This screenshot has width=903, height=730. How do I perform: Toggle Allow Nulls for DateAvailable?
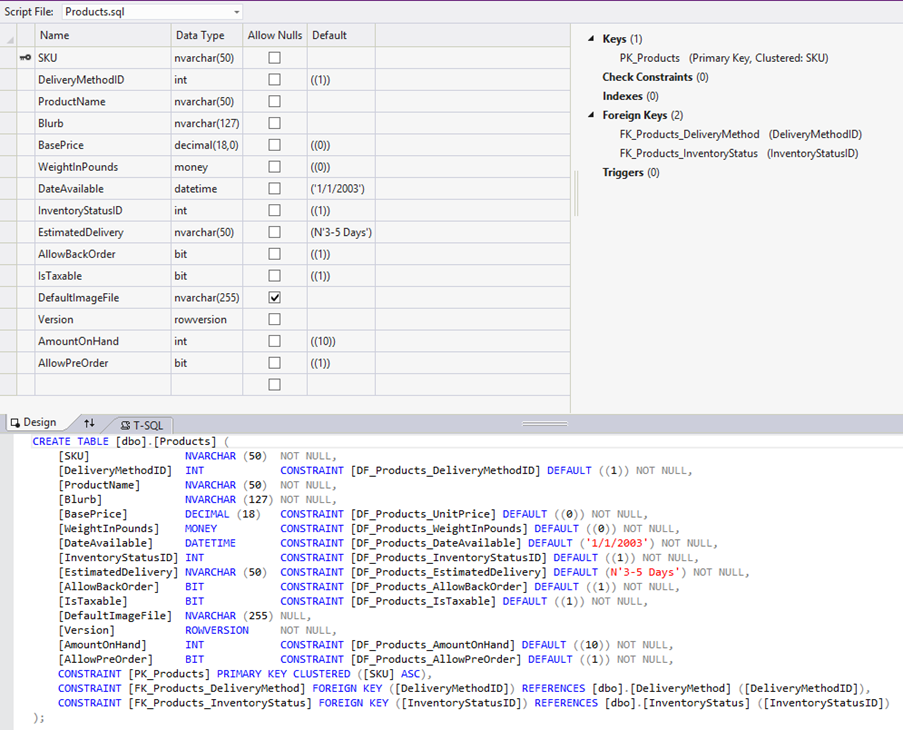point(275,189)
